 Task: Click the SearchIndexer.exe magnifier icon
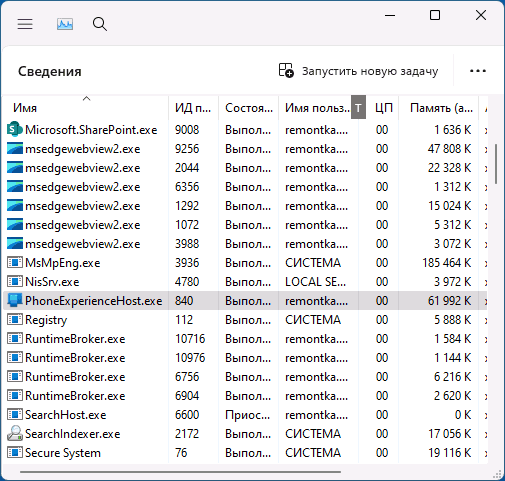(x=15, y=433)
